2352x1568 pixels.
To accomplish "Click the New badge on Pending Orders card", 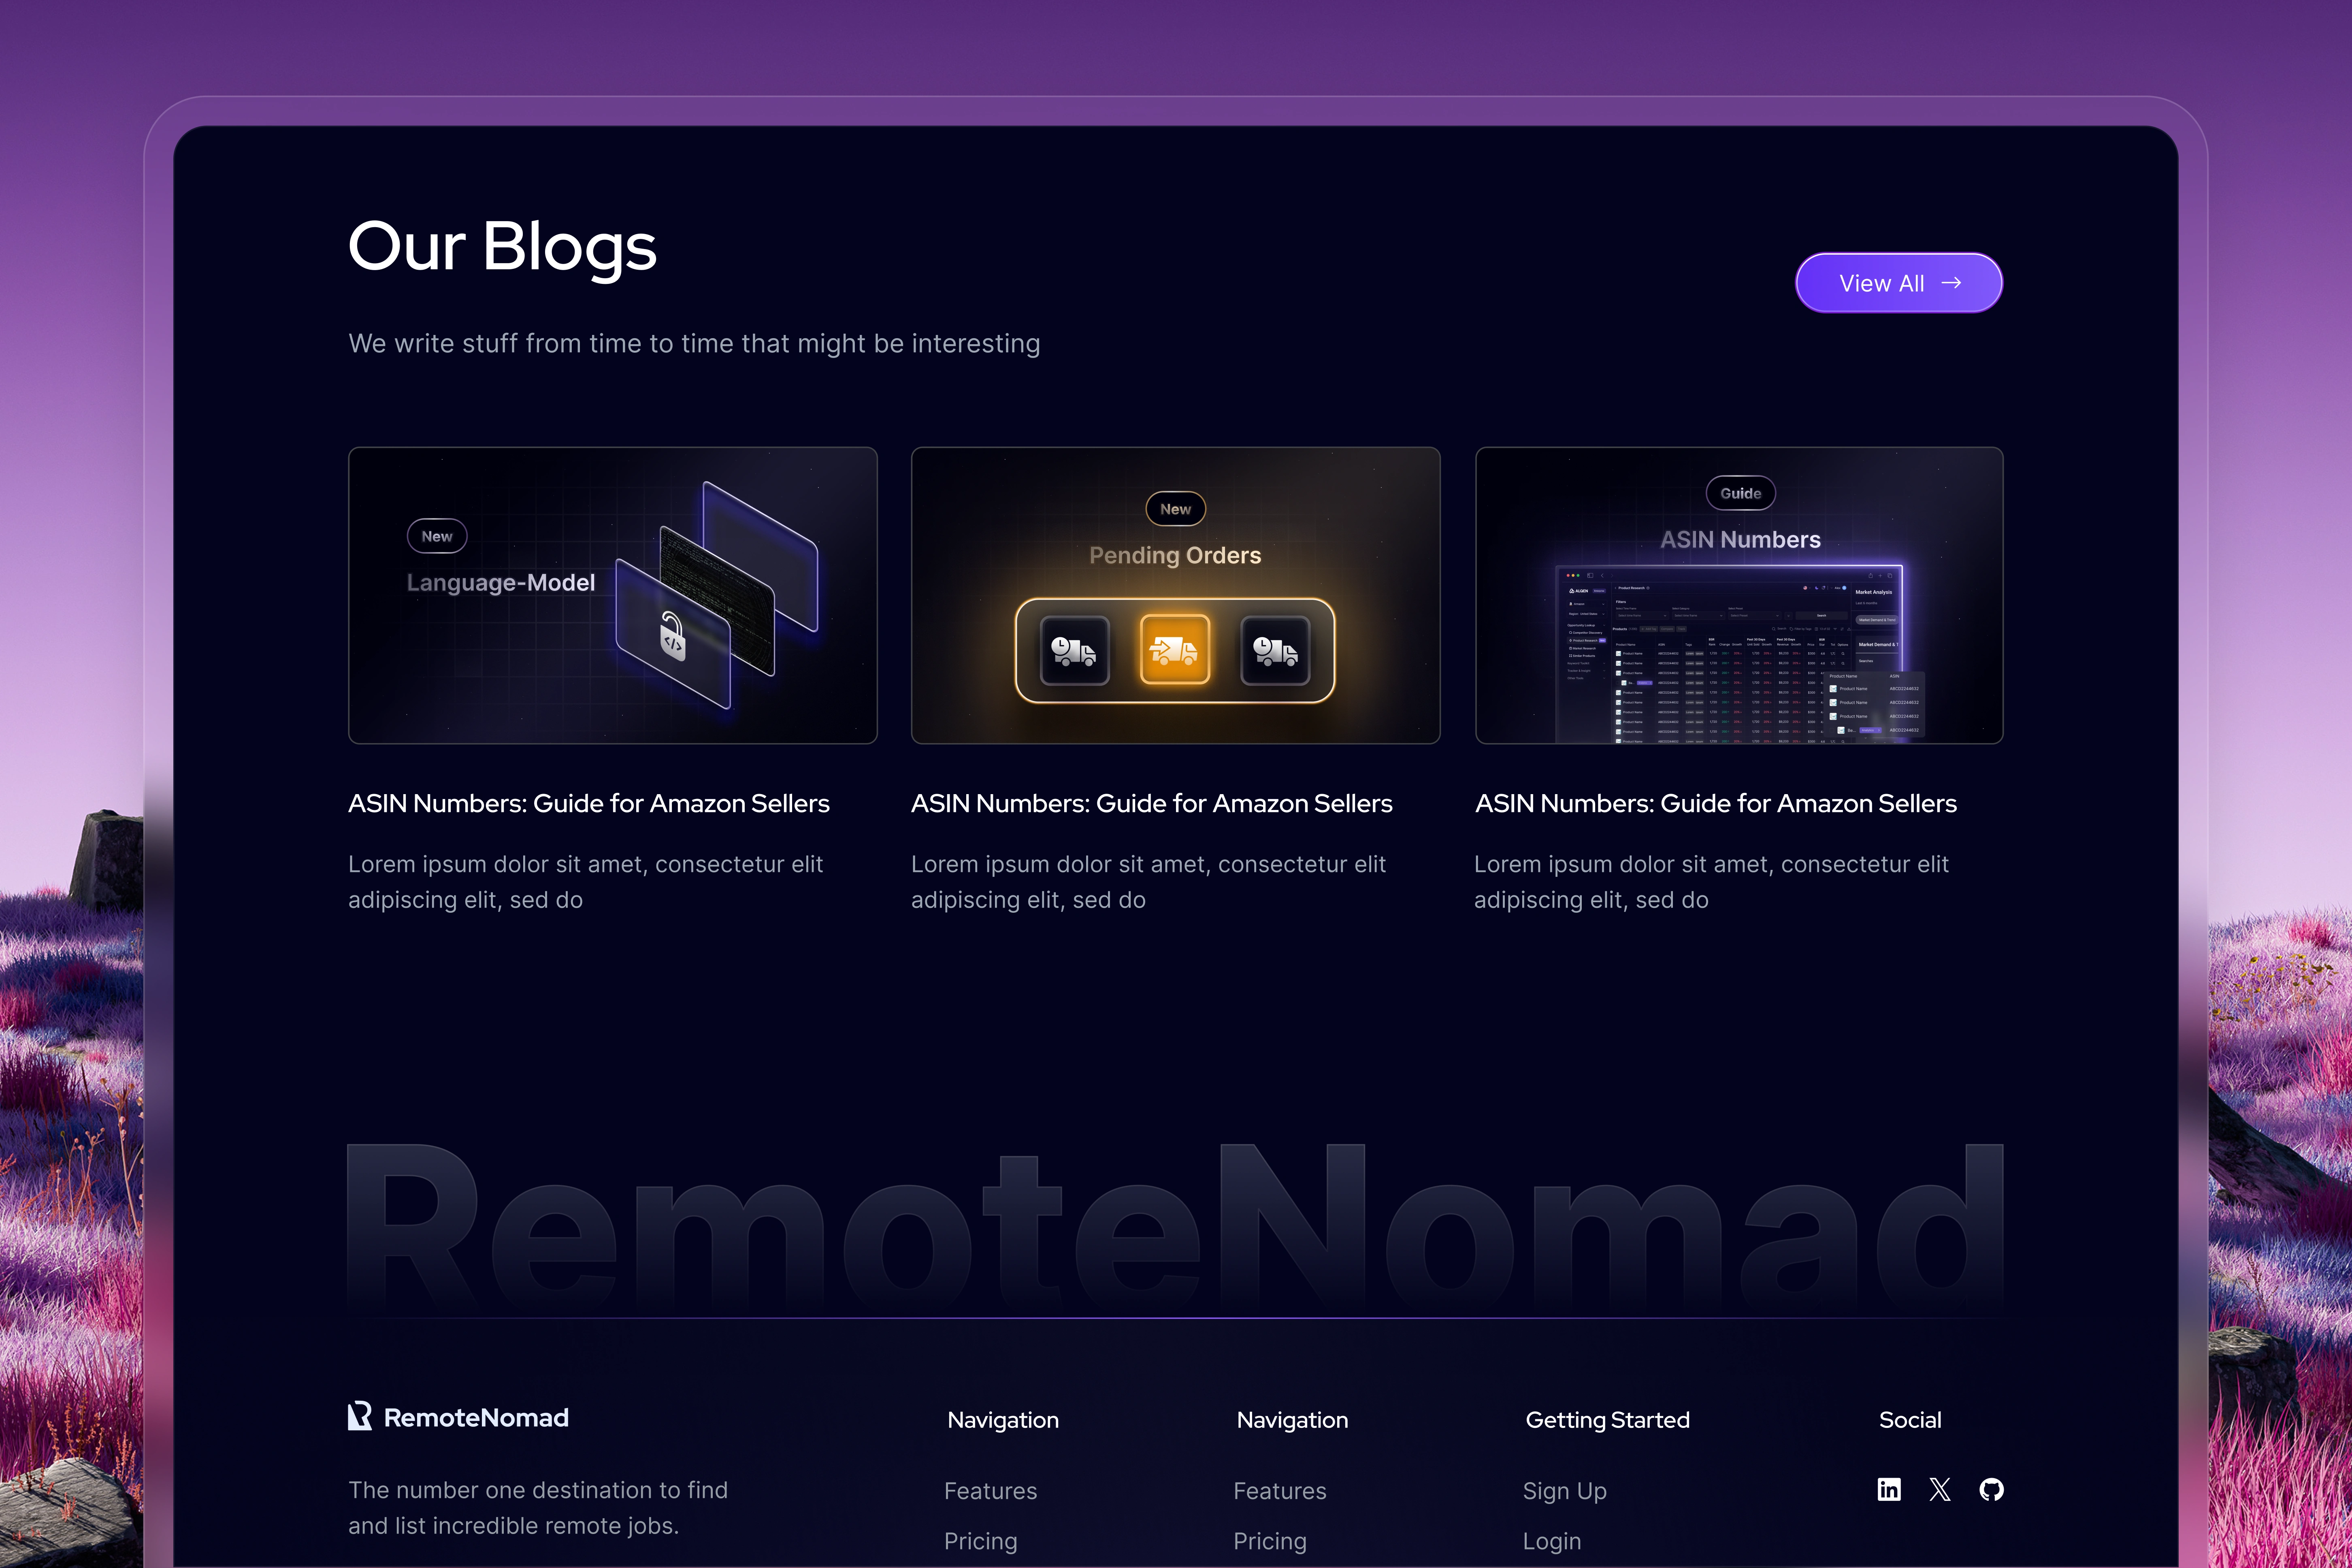I will point(1175,509).
